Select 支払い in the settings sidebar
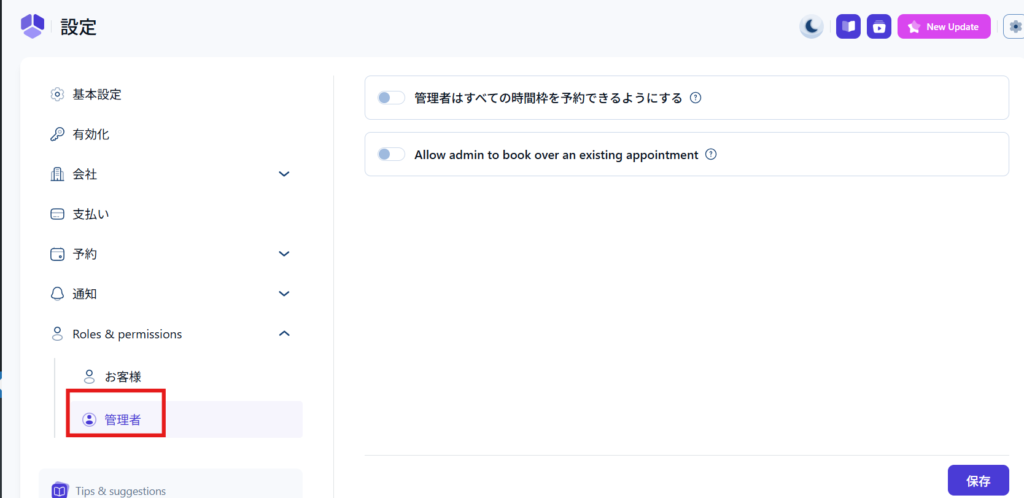 point(90,214)
